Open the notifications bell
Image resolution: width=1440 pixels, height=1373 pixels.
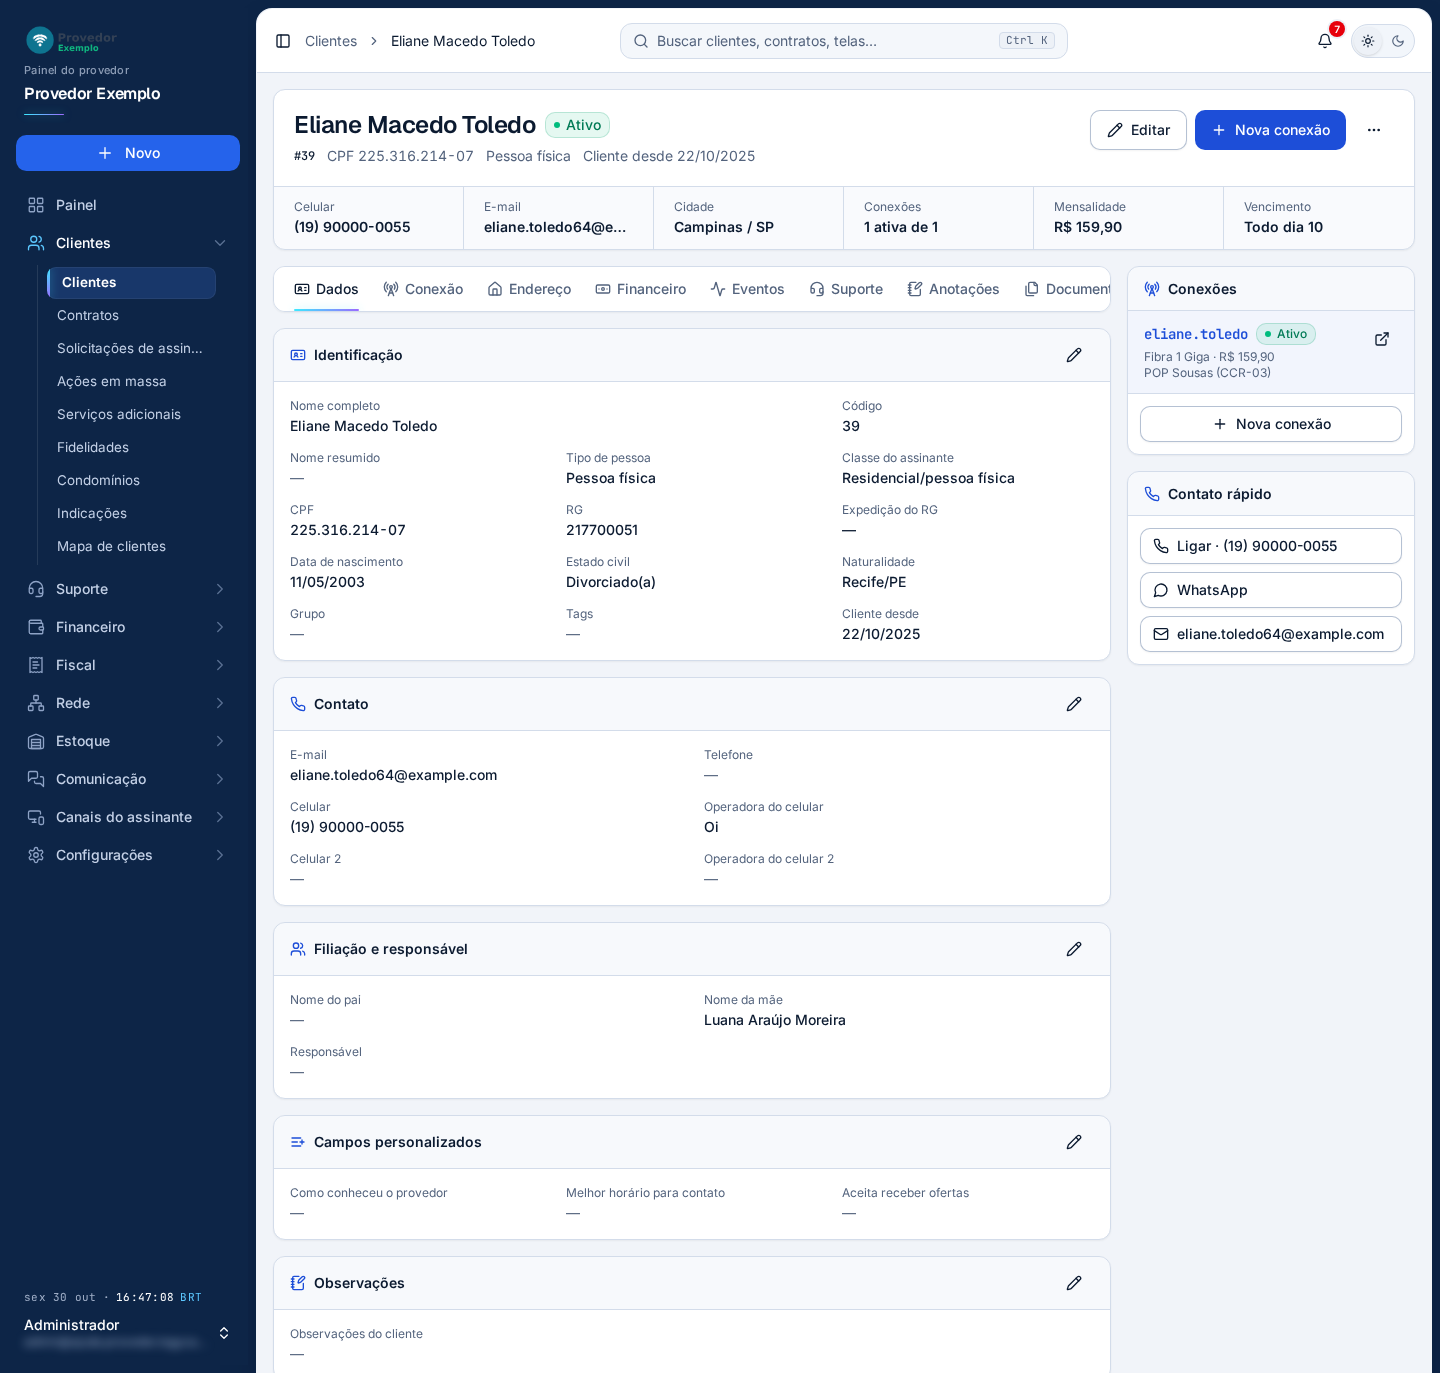(1325, 41)
